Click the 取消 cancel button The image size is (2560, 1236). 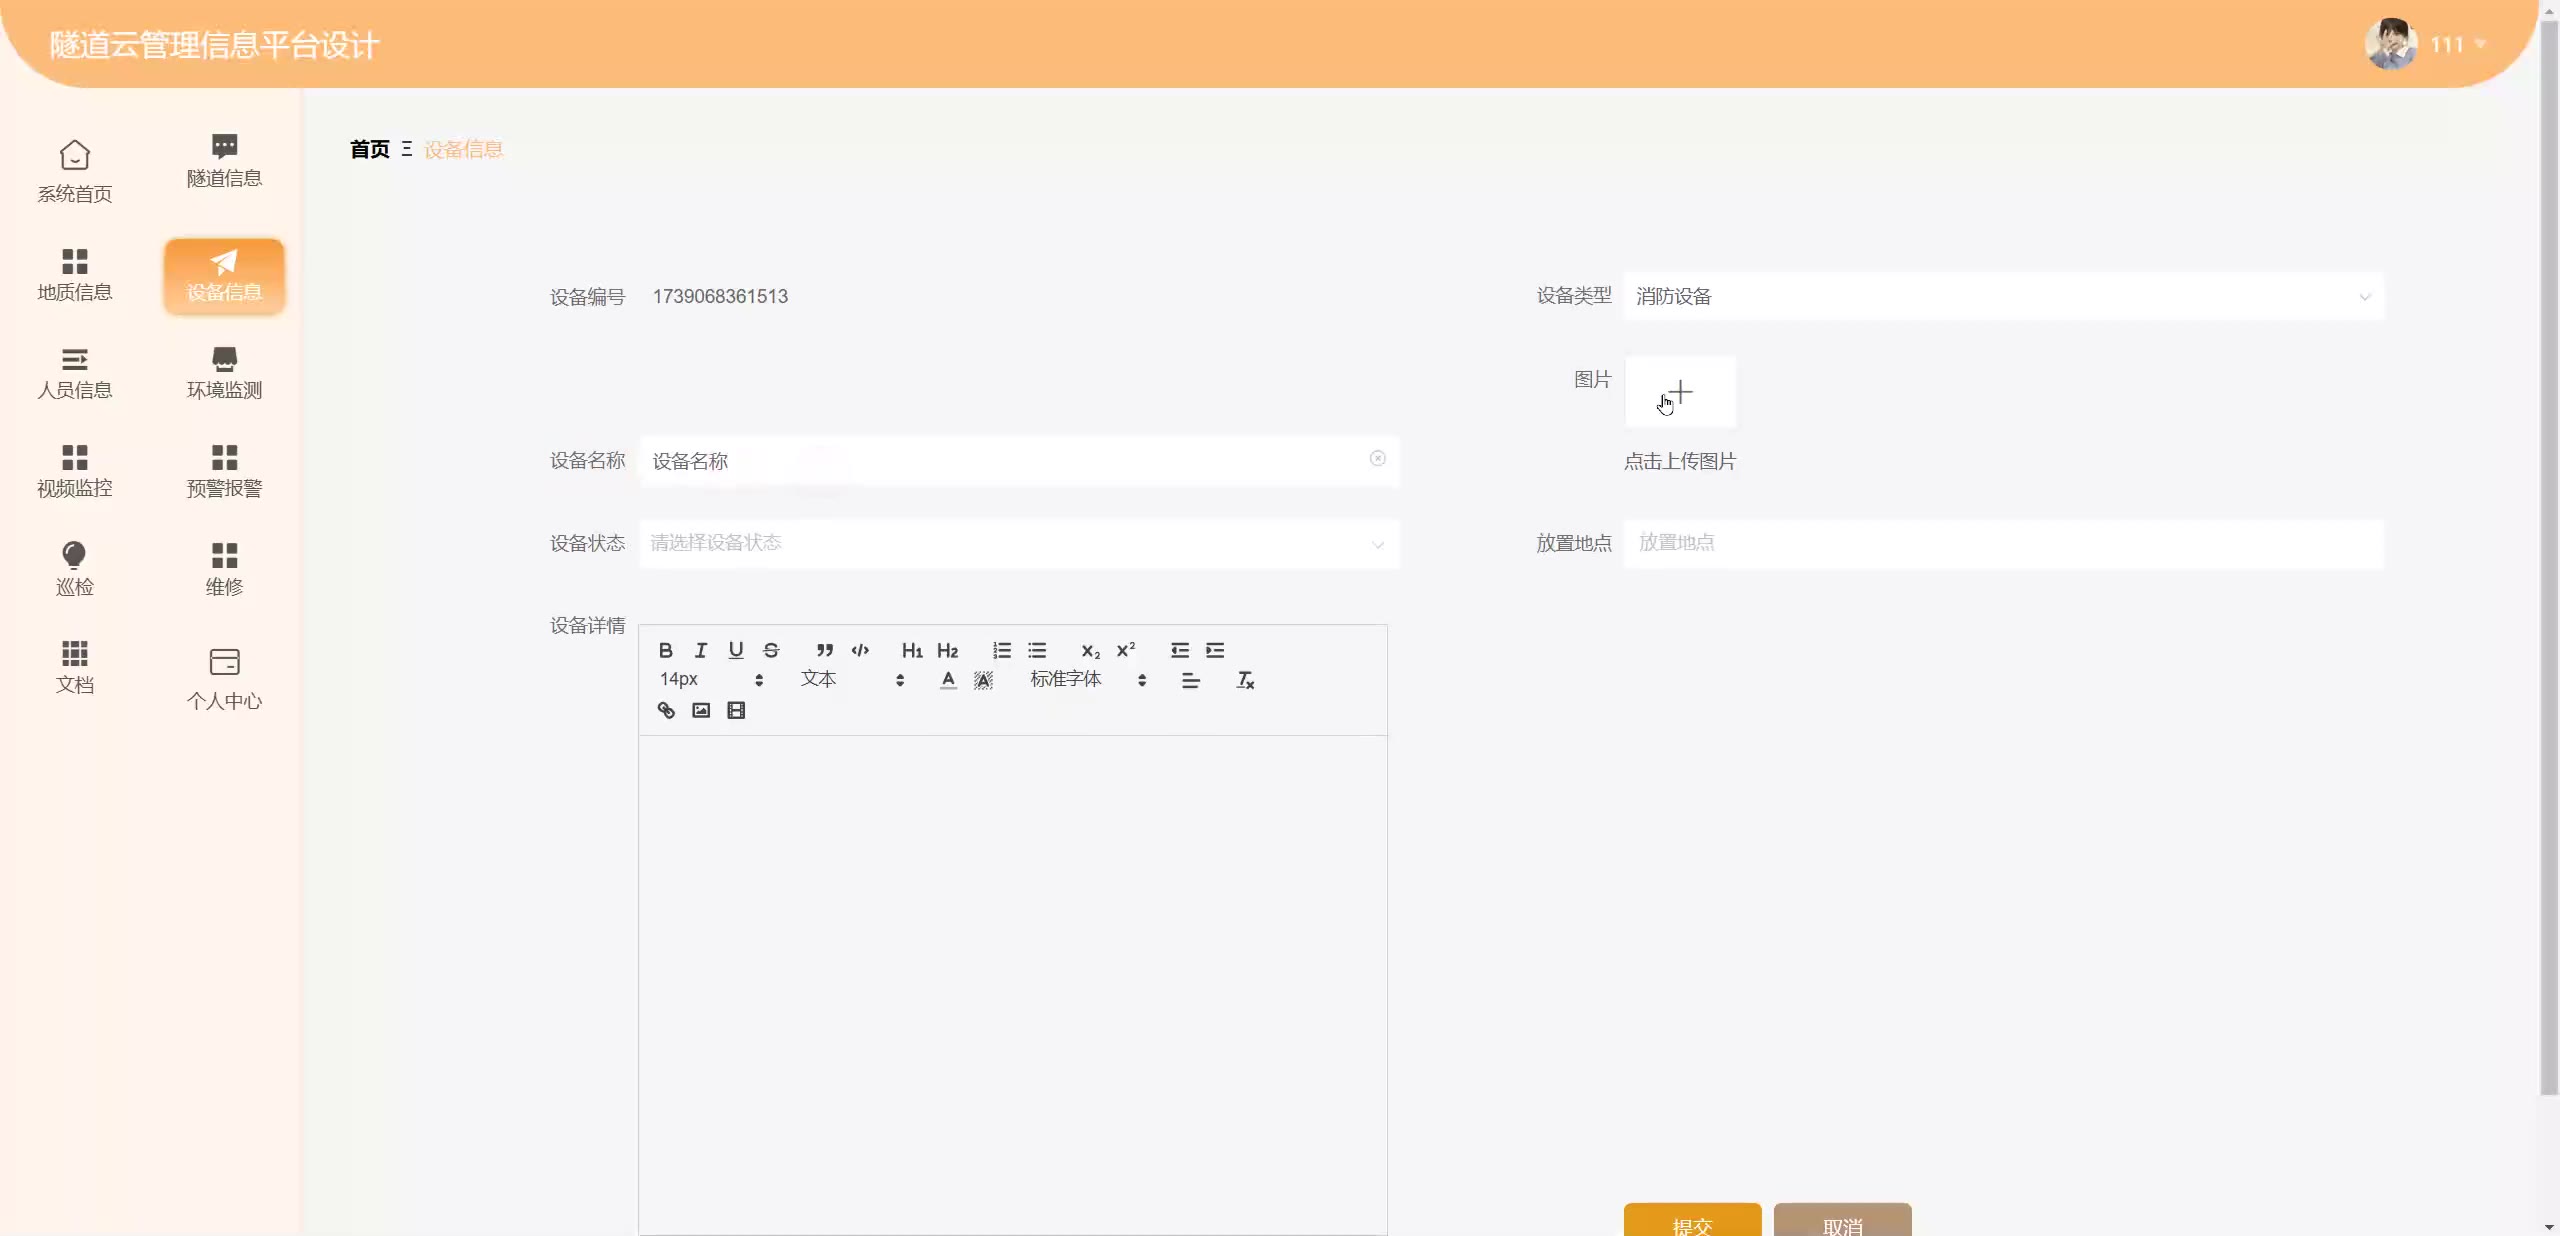pyautogui.click(x=1842, y=1221)
